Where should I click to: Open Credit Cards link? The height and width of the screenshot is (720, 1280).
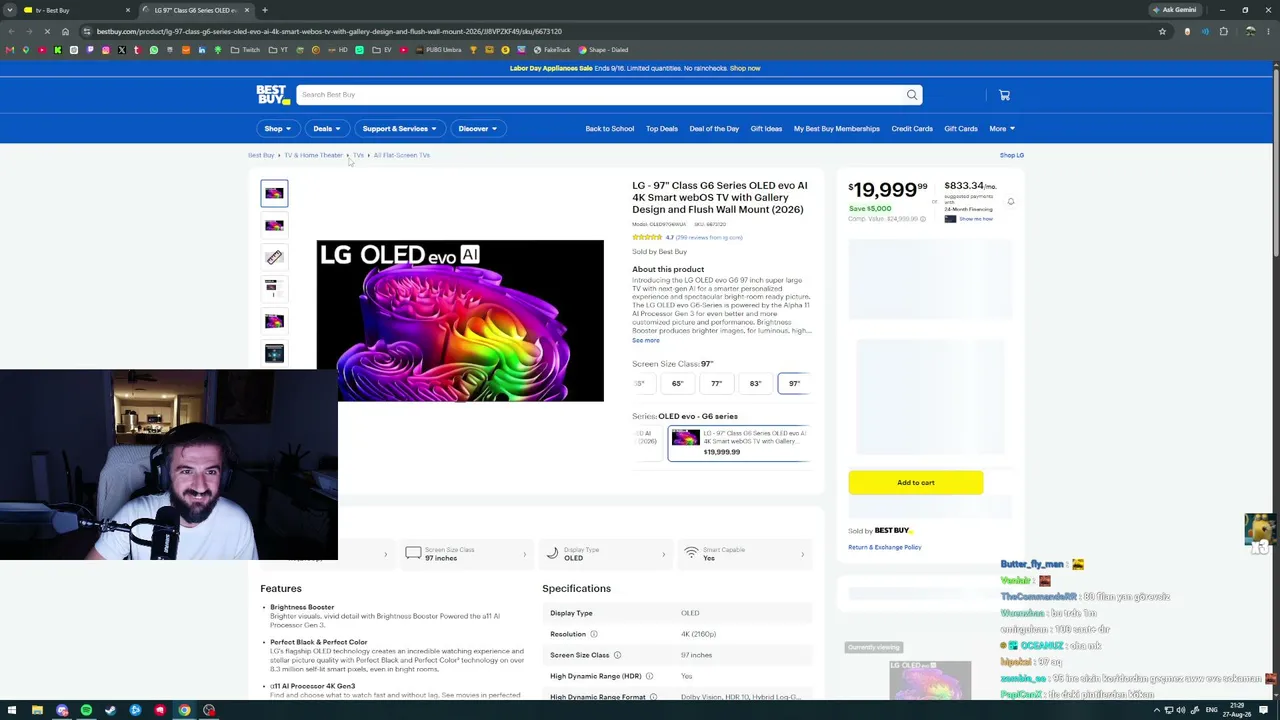[912, 129]
